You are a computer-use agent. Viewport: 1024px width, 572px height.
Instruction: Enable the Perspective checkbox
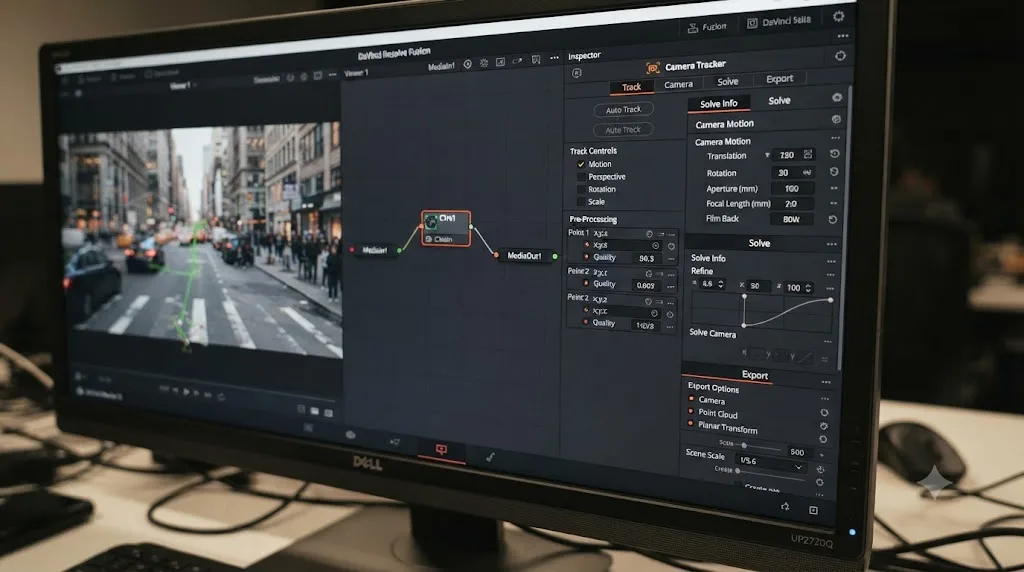[581, 177]
